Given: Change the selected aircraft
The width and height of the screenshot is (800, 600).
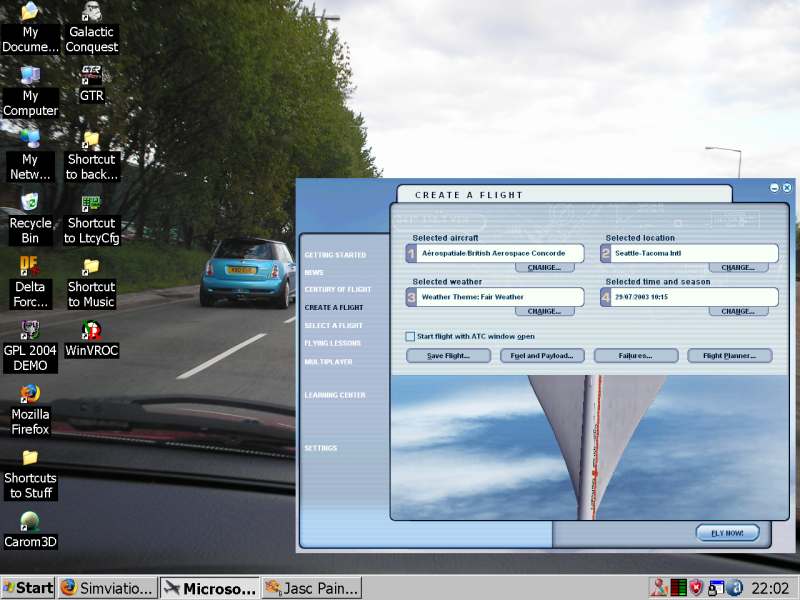Looking at the screenshot, I should (544, 267).
